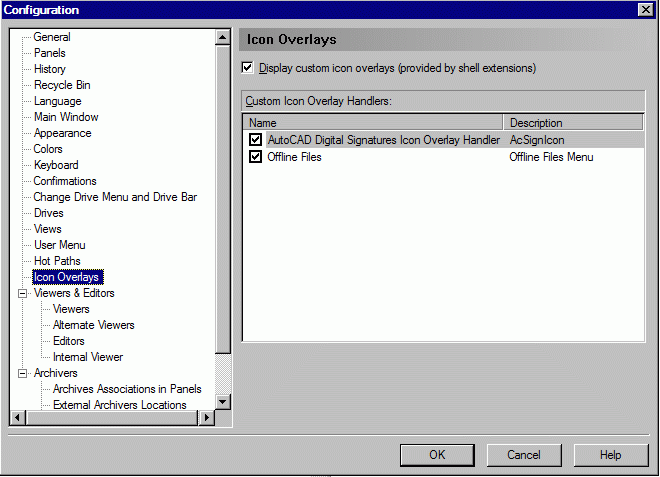Viewport: 660px width, 477px height.
Task: Select External Archivers Locations item
Action: coord(120,405)
